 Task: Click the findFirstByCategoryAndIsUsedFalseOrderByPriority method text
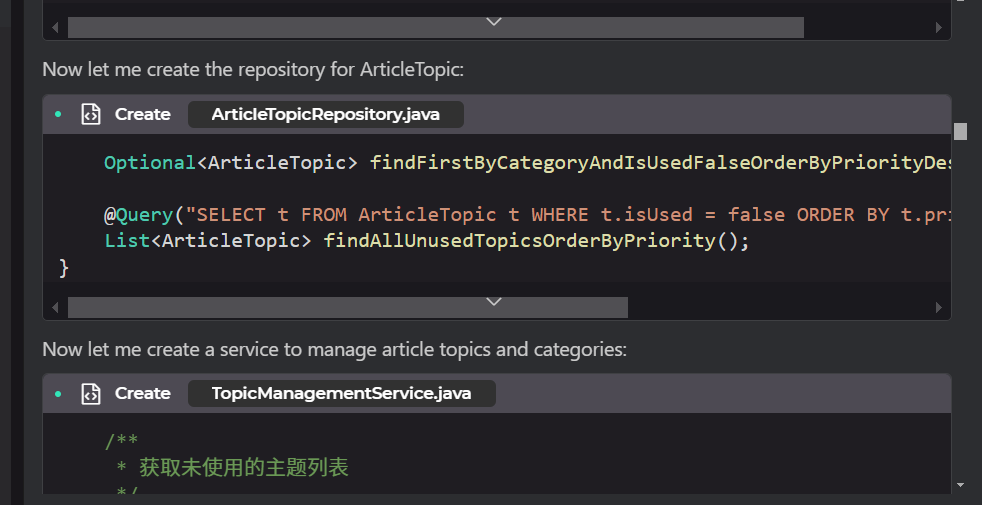click(x=660, y=163)
